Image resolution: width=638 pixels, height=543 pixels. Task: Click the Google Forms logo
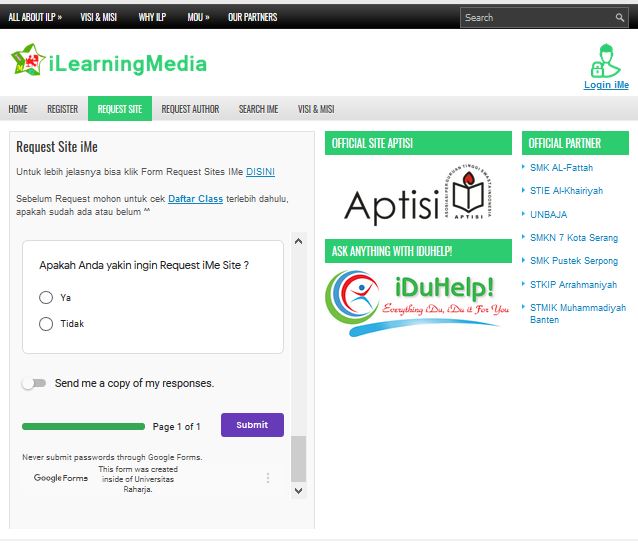tap(61, 478)
